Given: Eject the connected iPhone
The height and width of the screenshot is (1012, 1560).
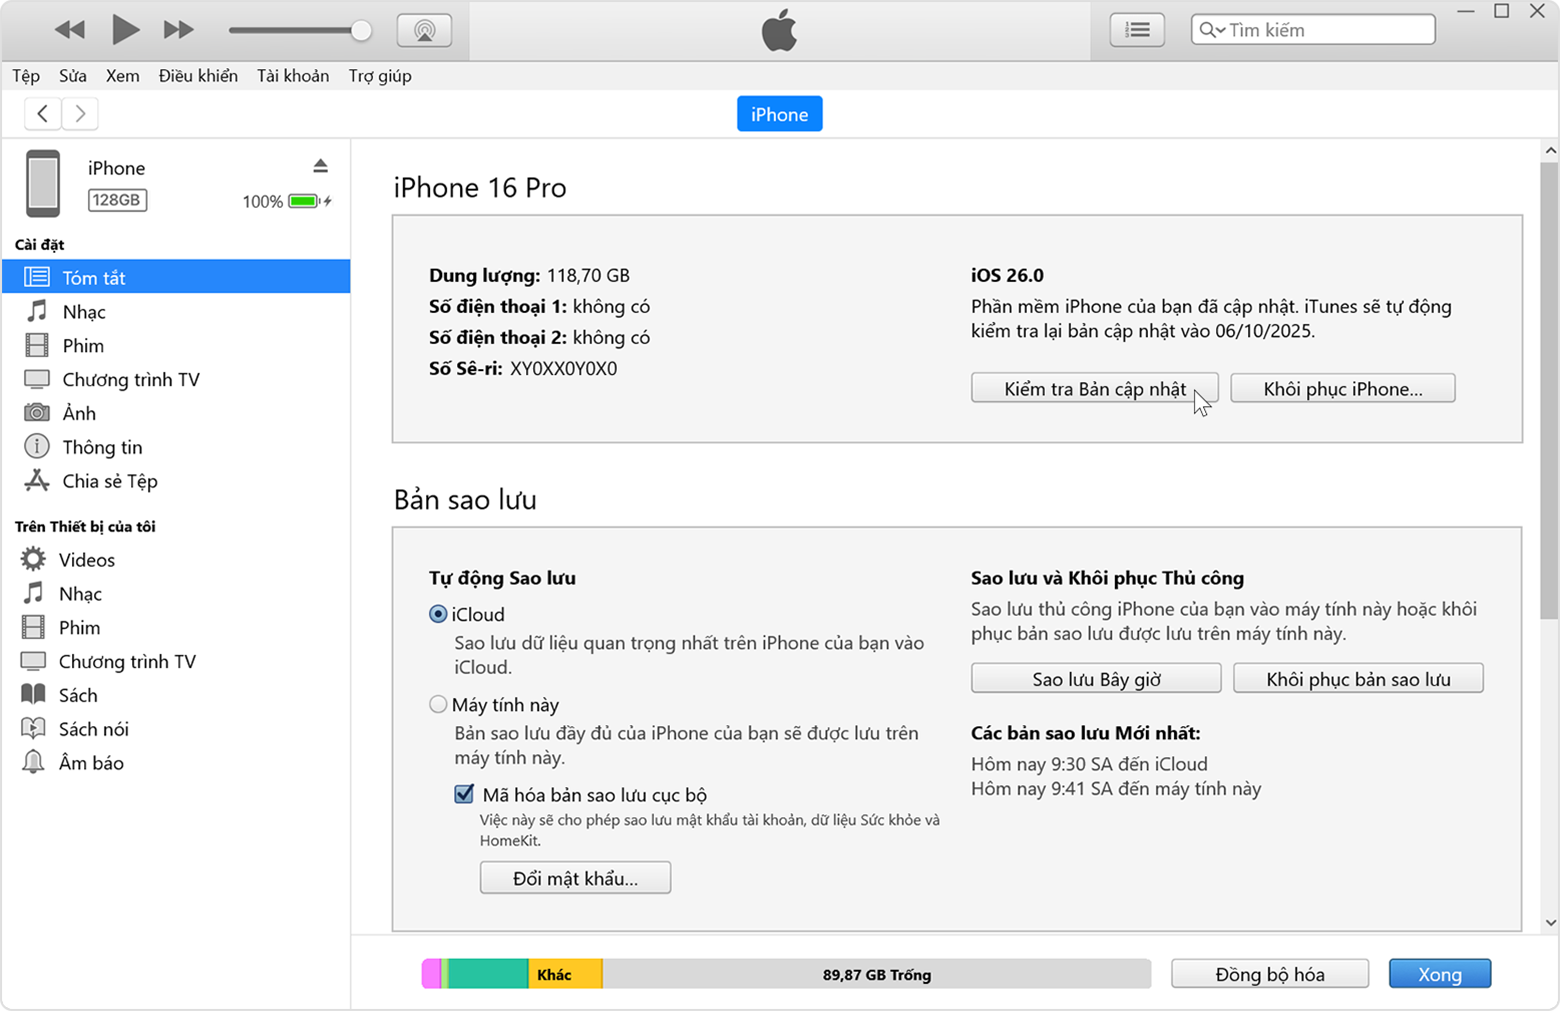Looking at the screenshot, I should [321, 165].
